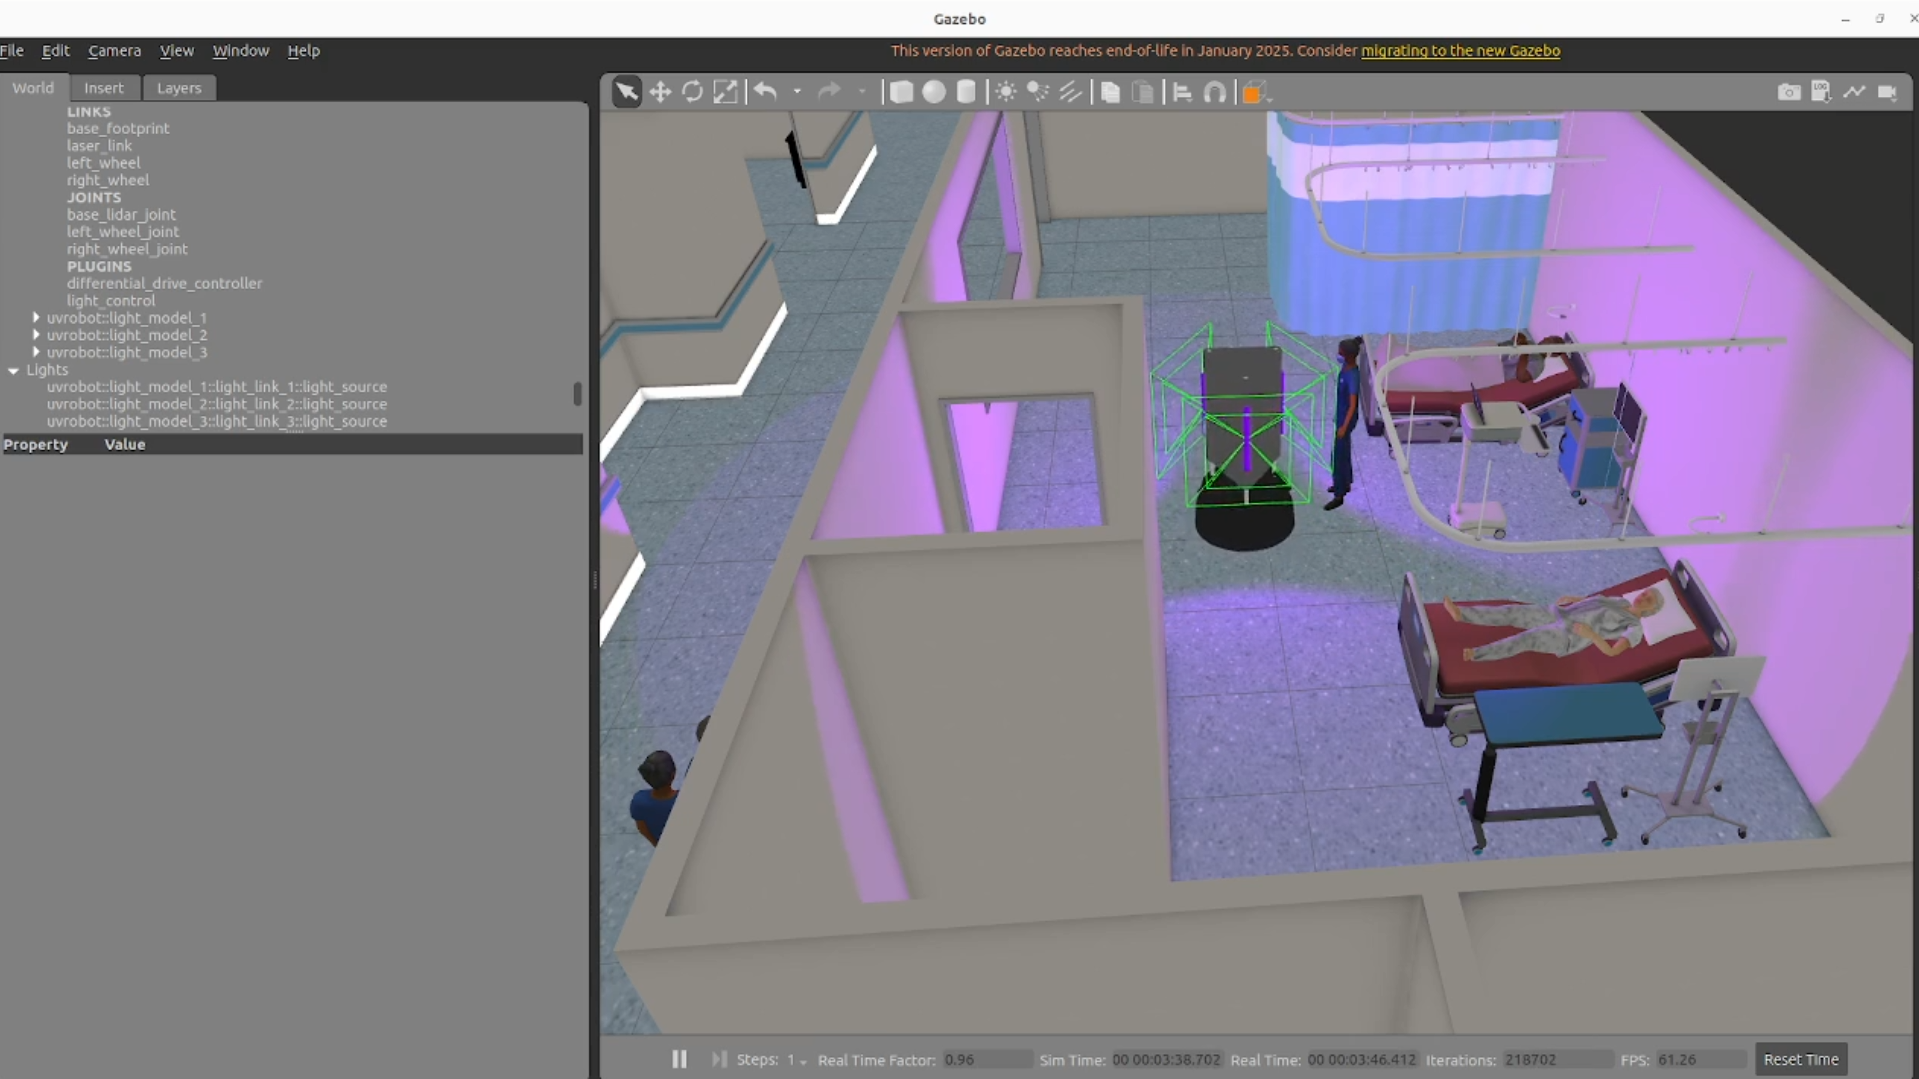1919x1079 pixels.
Task: Insert a box shape
Action: (901, 92)
